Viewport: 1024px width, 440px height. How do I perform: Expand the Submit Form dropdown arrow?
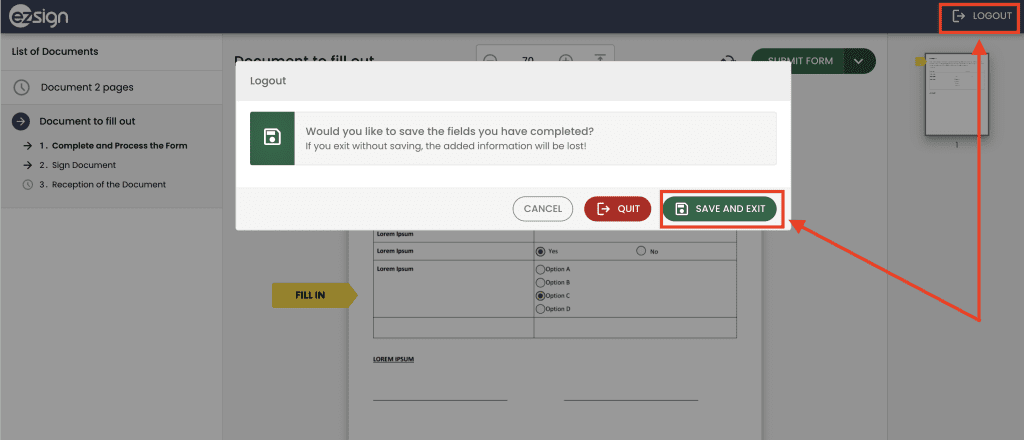point(858,61)
